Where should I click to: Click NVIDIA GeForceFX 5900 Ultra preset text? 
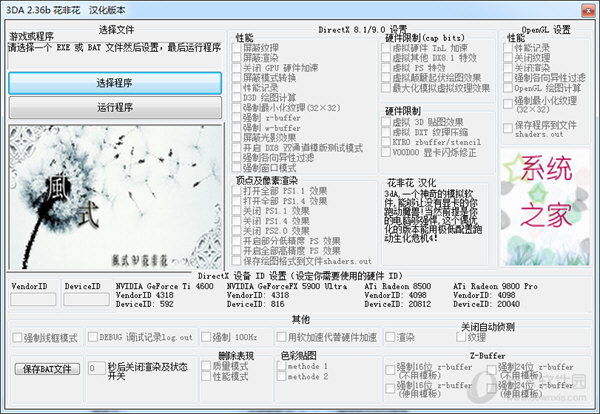tap(287, 286)
